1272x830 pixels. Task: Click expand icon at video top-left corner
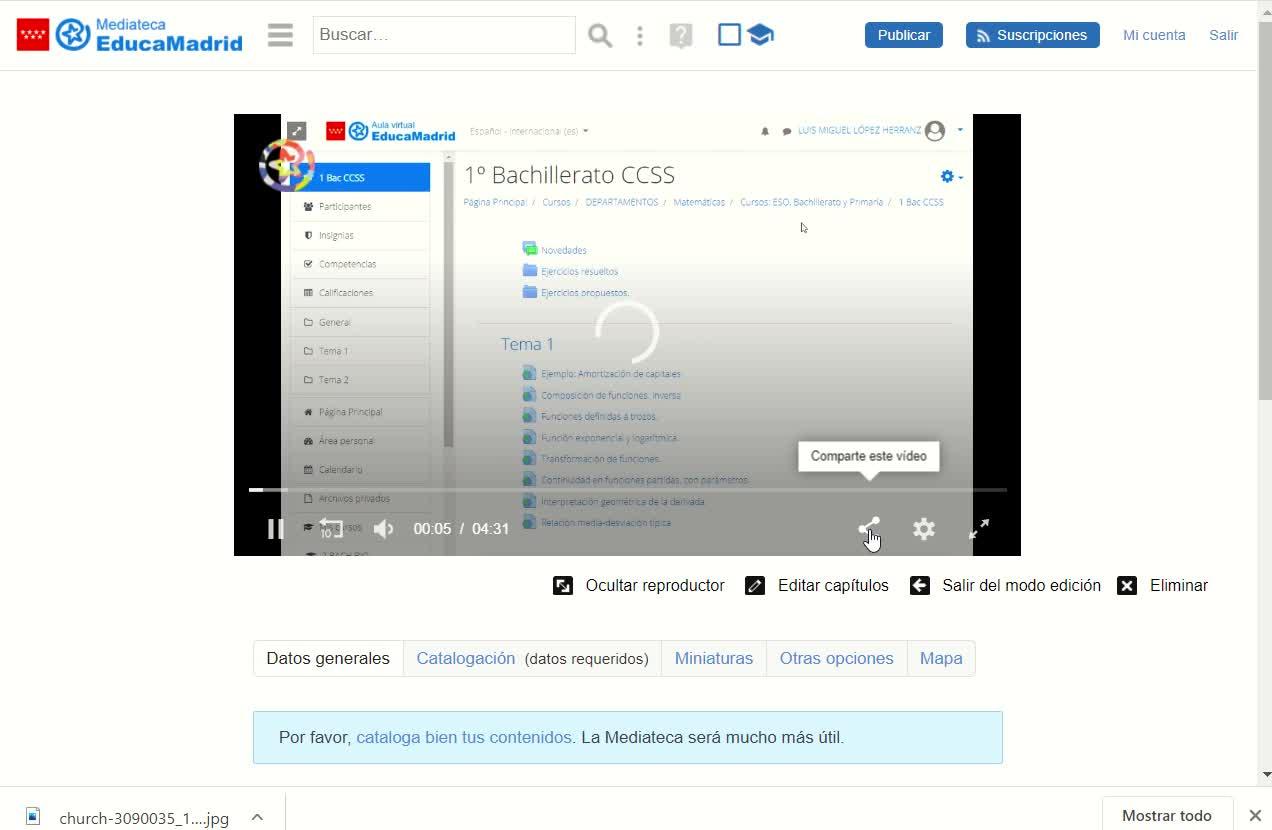click(x=297, y=131)
